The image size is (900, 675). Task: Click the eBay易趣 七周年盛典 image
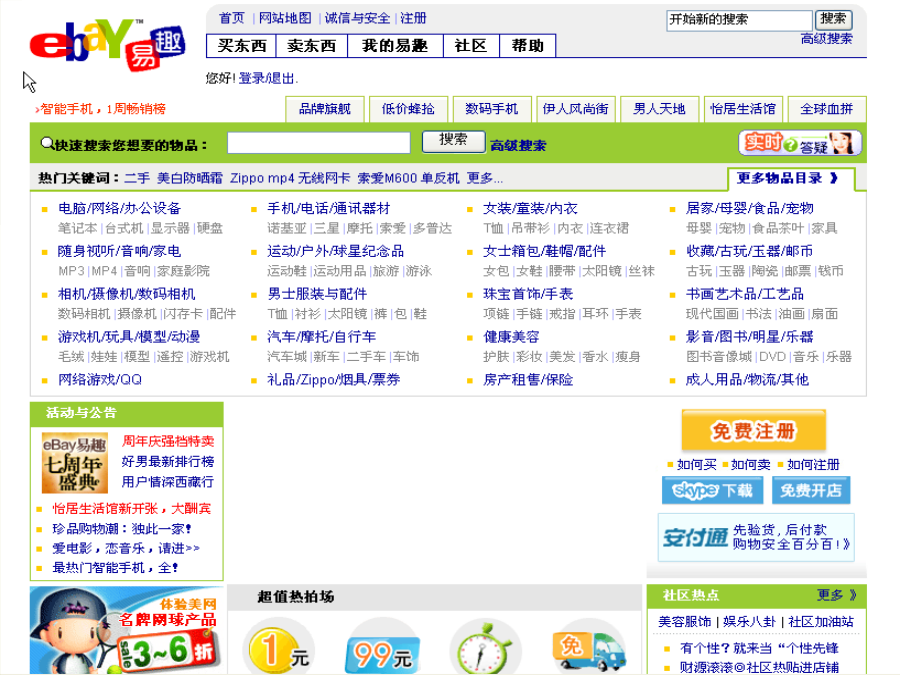tap(75, 463)
